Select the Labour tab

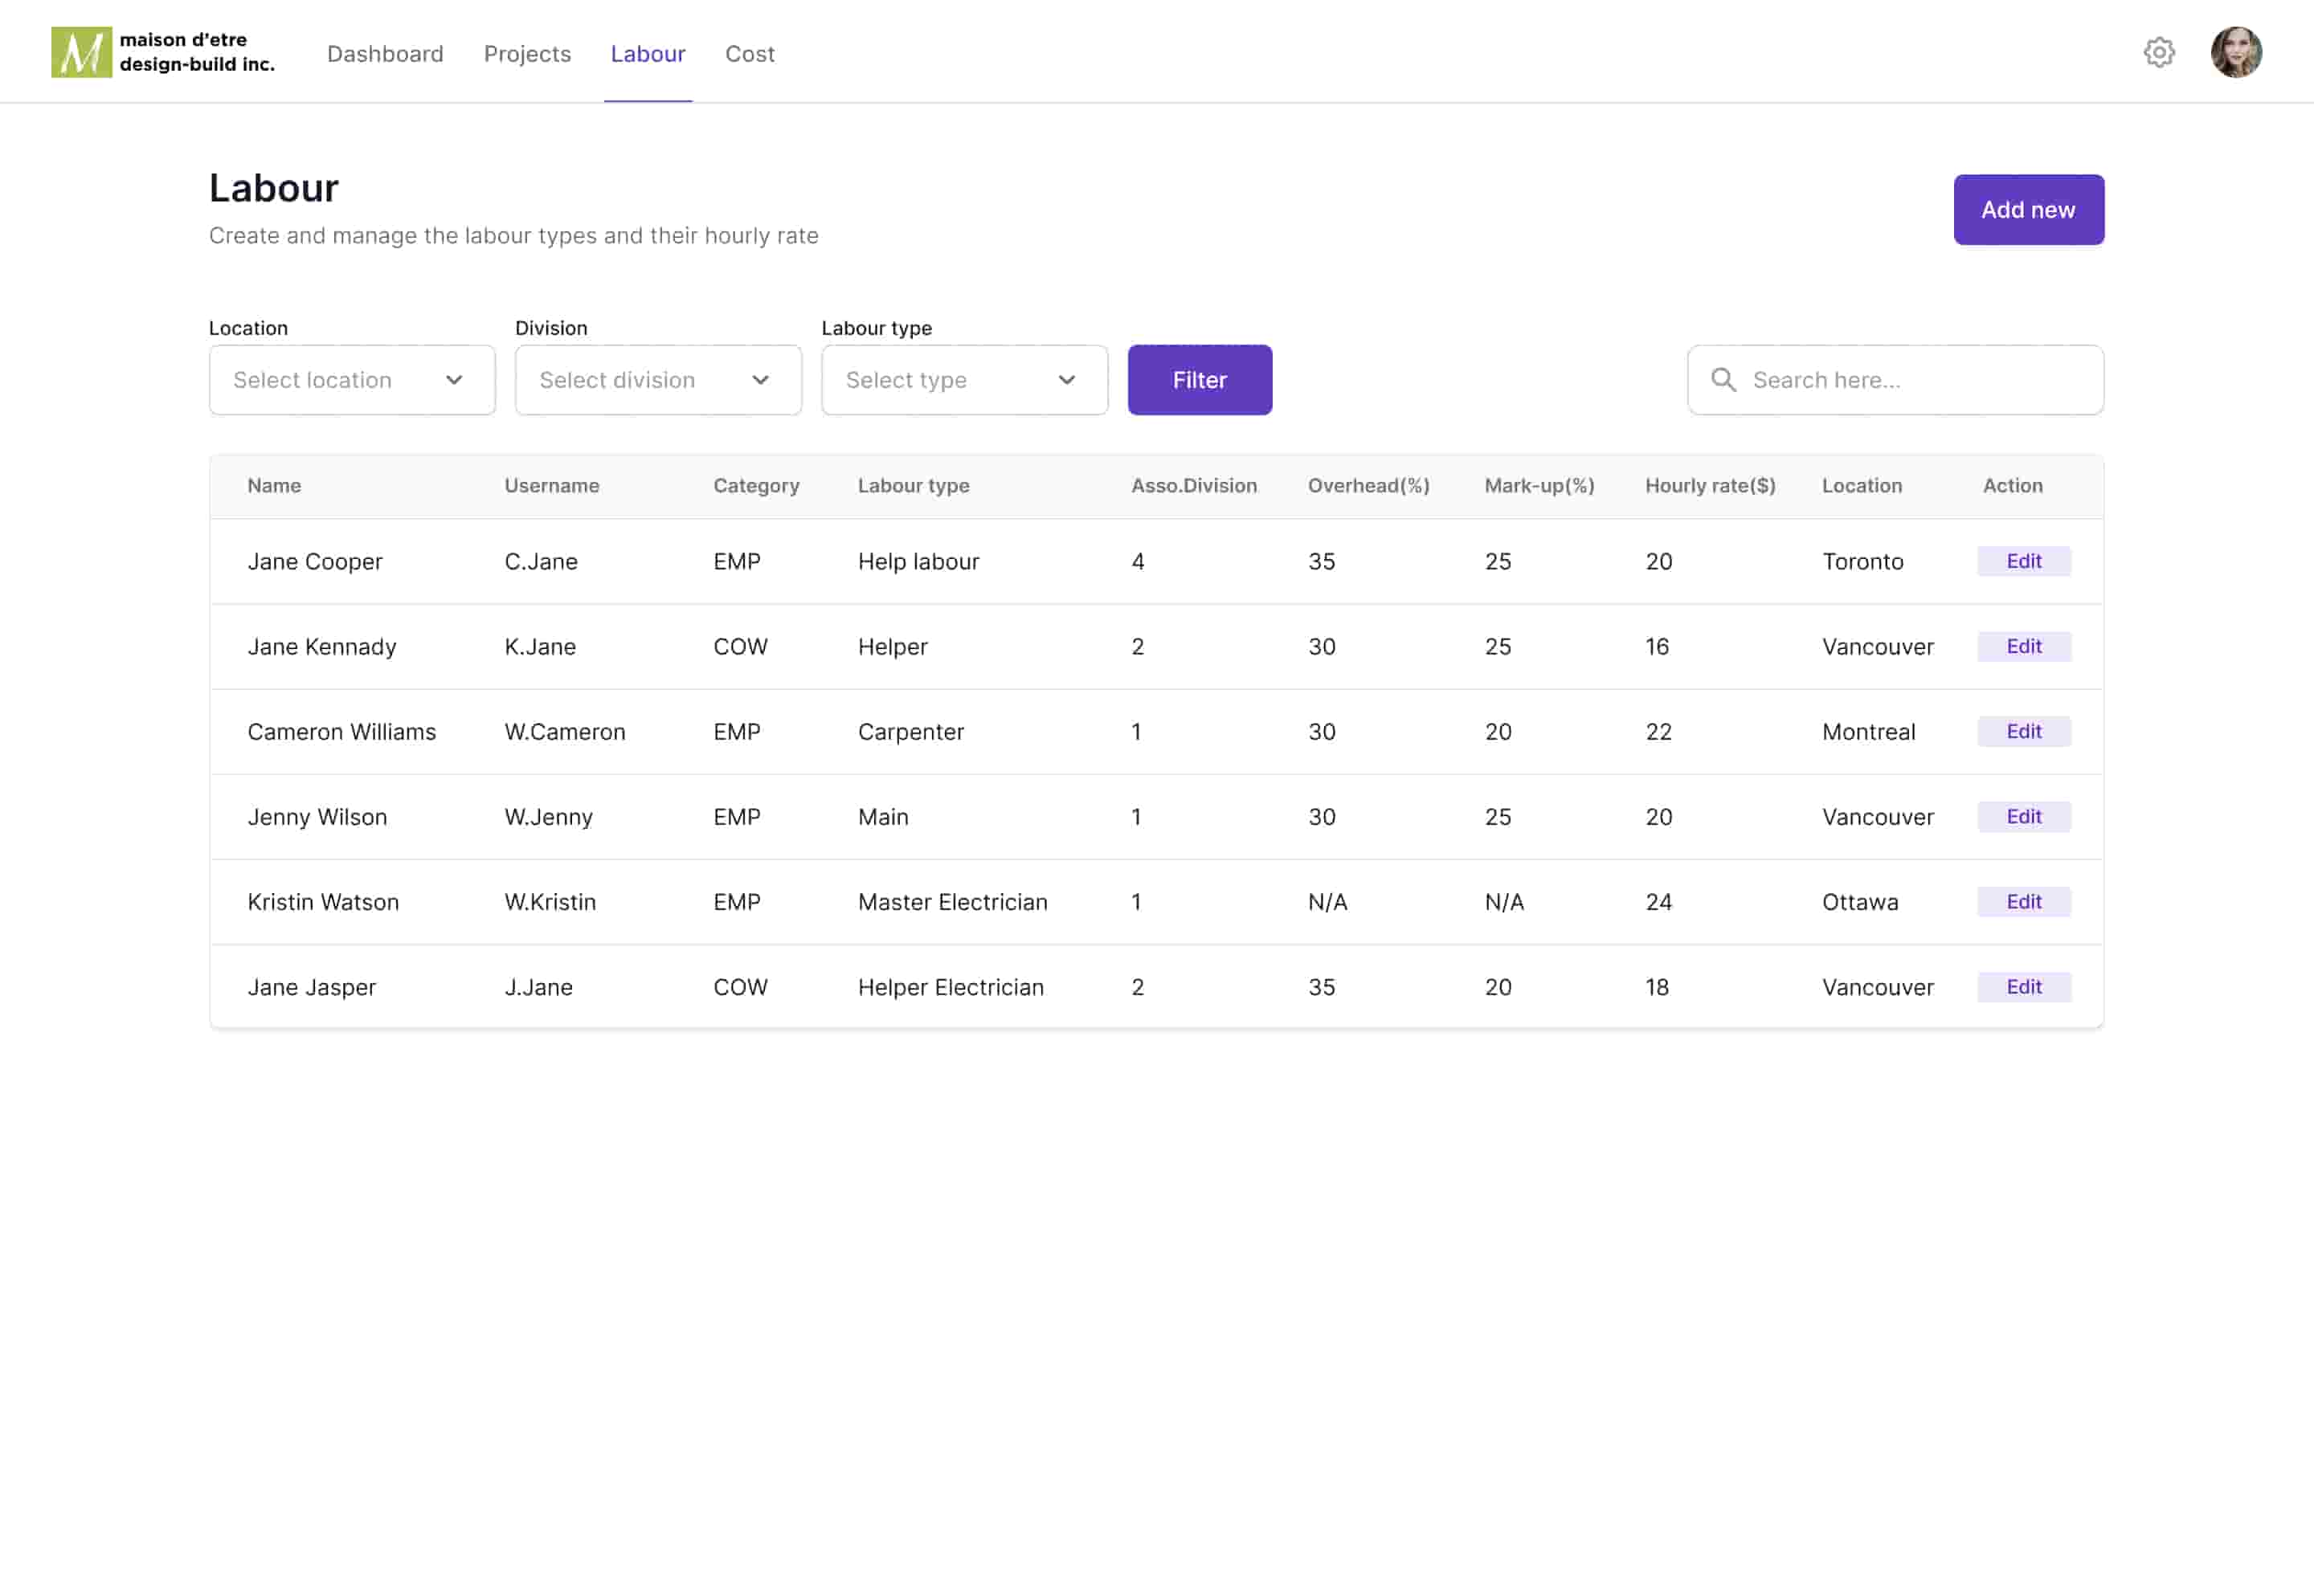(648, 54)
